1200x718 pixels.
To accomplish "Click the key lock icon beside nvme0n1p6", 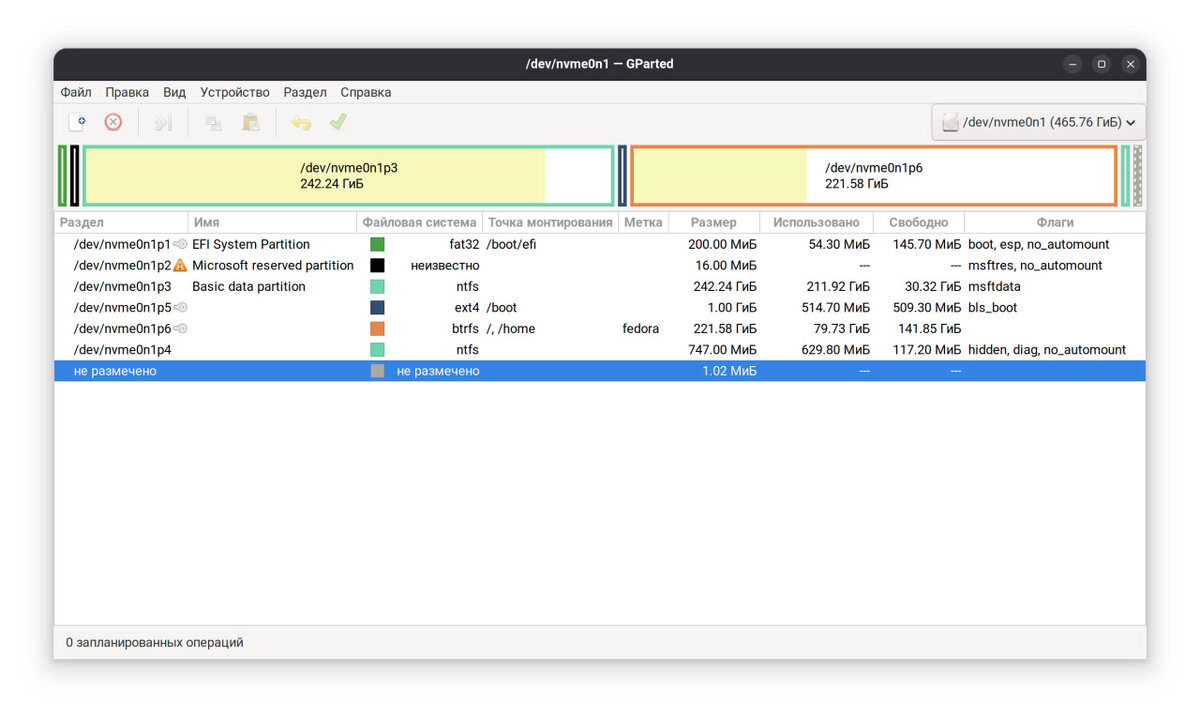I will click(x=180, y=328).
